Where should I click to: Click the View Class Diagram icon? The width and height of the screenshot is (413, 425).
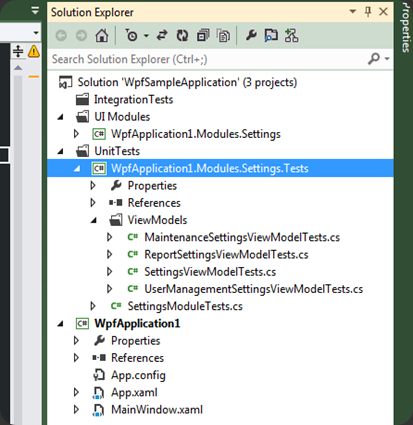pyautogui.click(x=291, y=35)
